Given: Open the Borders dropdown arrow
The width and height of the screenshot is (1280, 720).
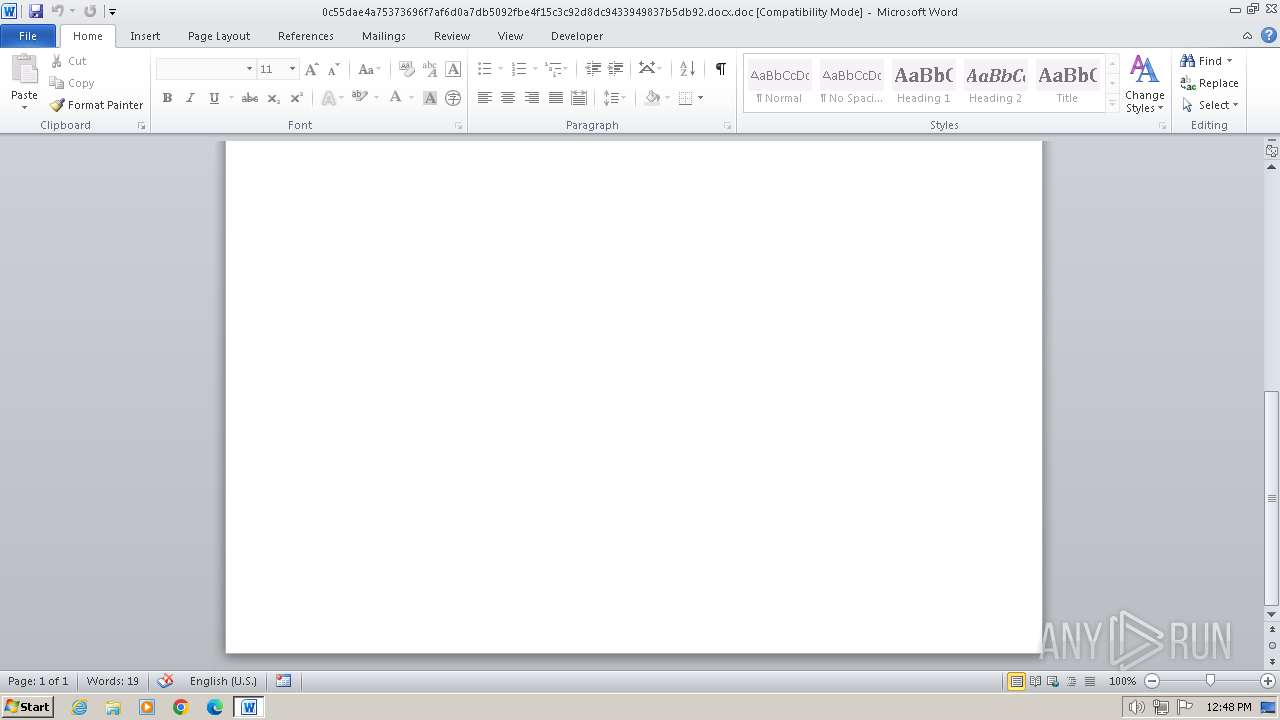Looking at the screenshot, I should point(701,98).
